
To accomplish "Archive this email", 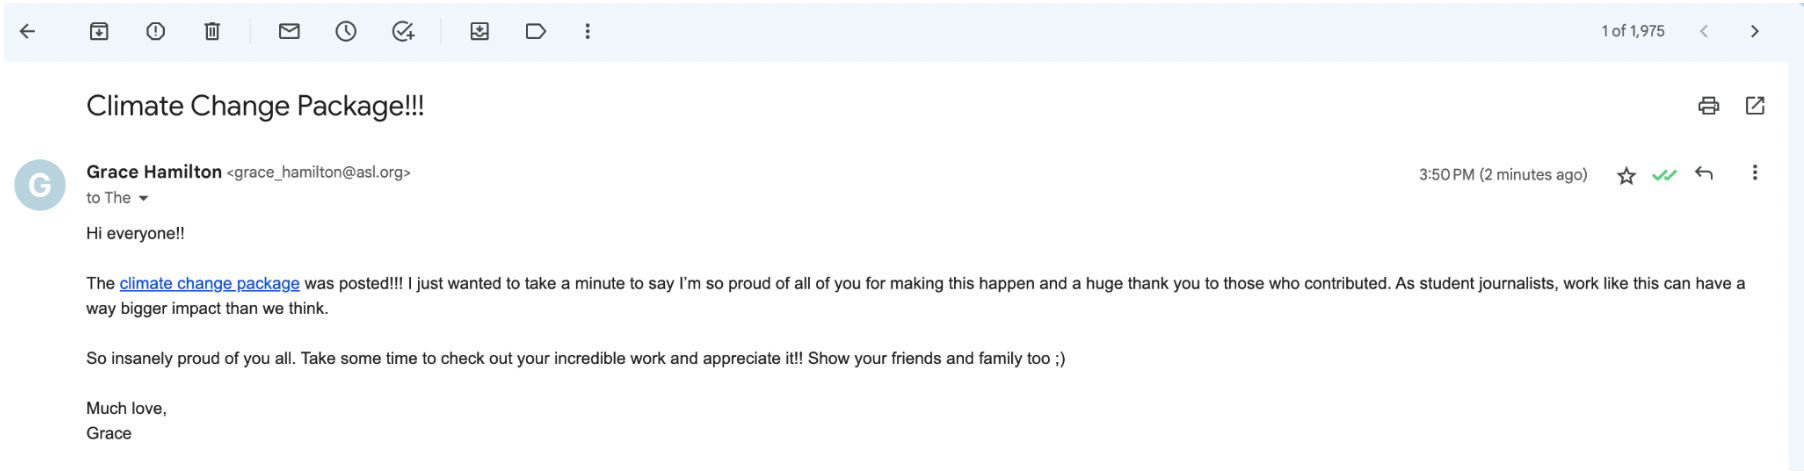I will tap(99, 31).
